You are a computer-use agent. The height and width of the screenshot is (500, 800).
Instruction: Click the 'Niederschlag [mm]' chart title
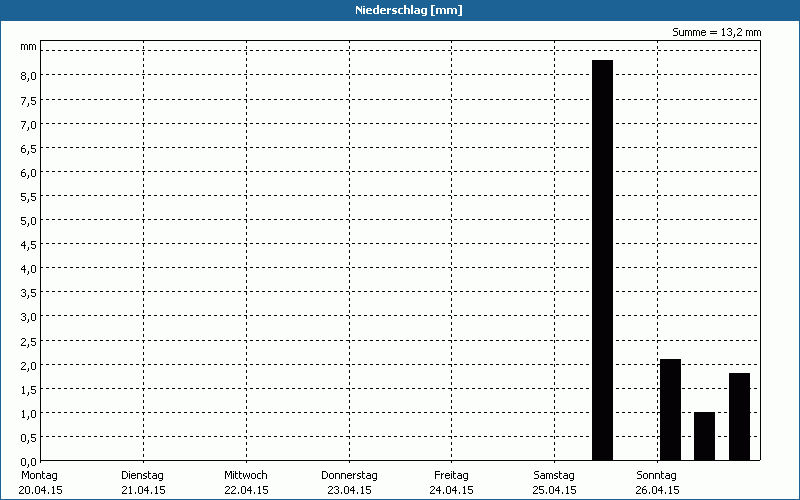[409, 10]
